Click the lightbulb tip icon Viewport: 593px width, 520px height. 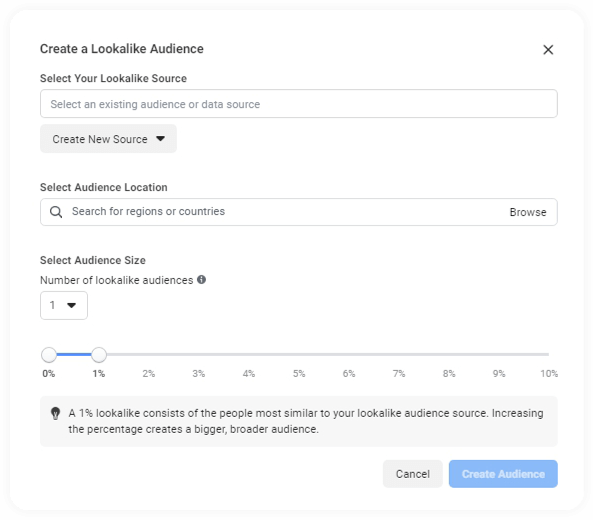pyautogui.click(x=55, y=413)
